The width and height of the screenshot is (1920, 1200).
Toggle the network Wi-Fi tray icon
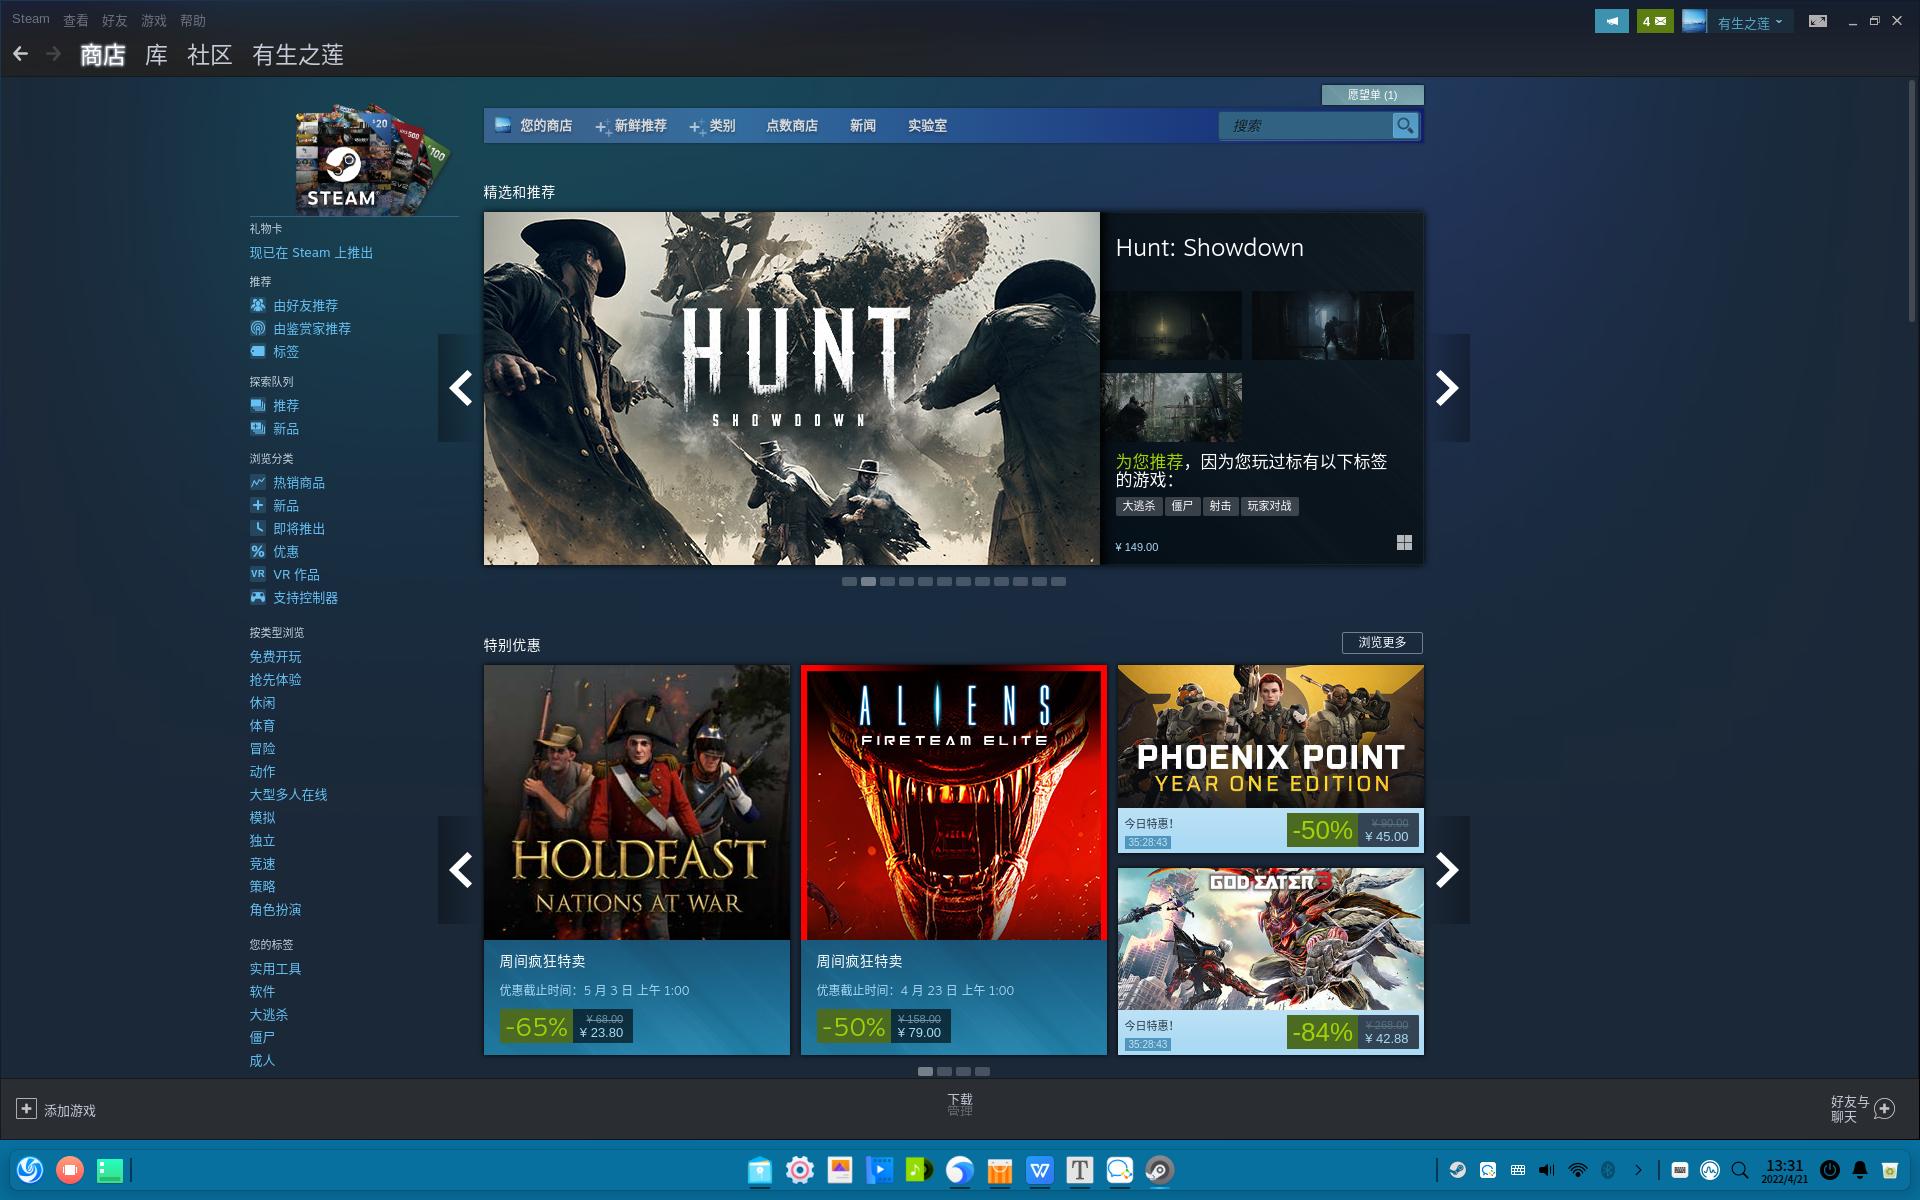pyautogui.click(x=1577, y=1169)
